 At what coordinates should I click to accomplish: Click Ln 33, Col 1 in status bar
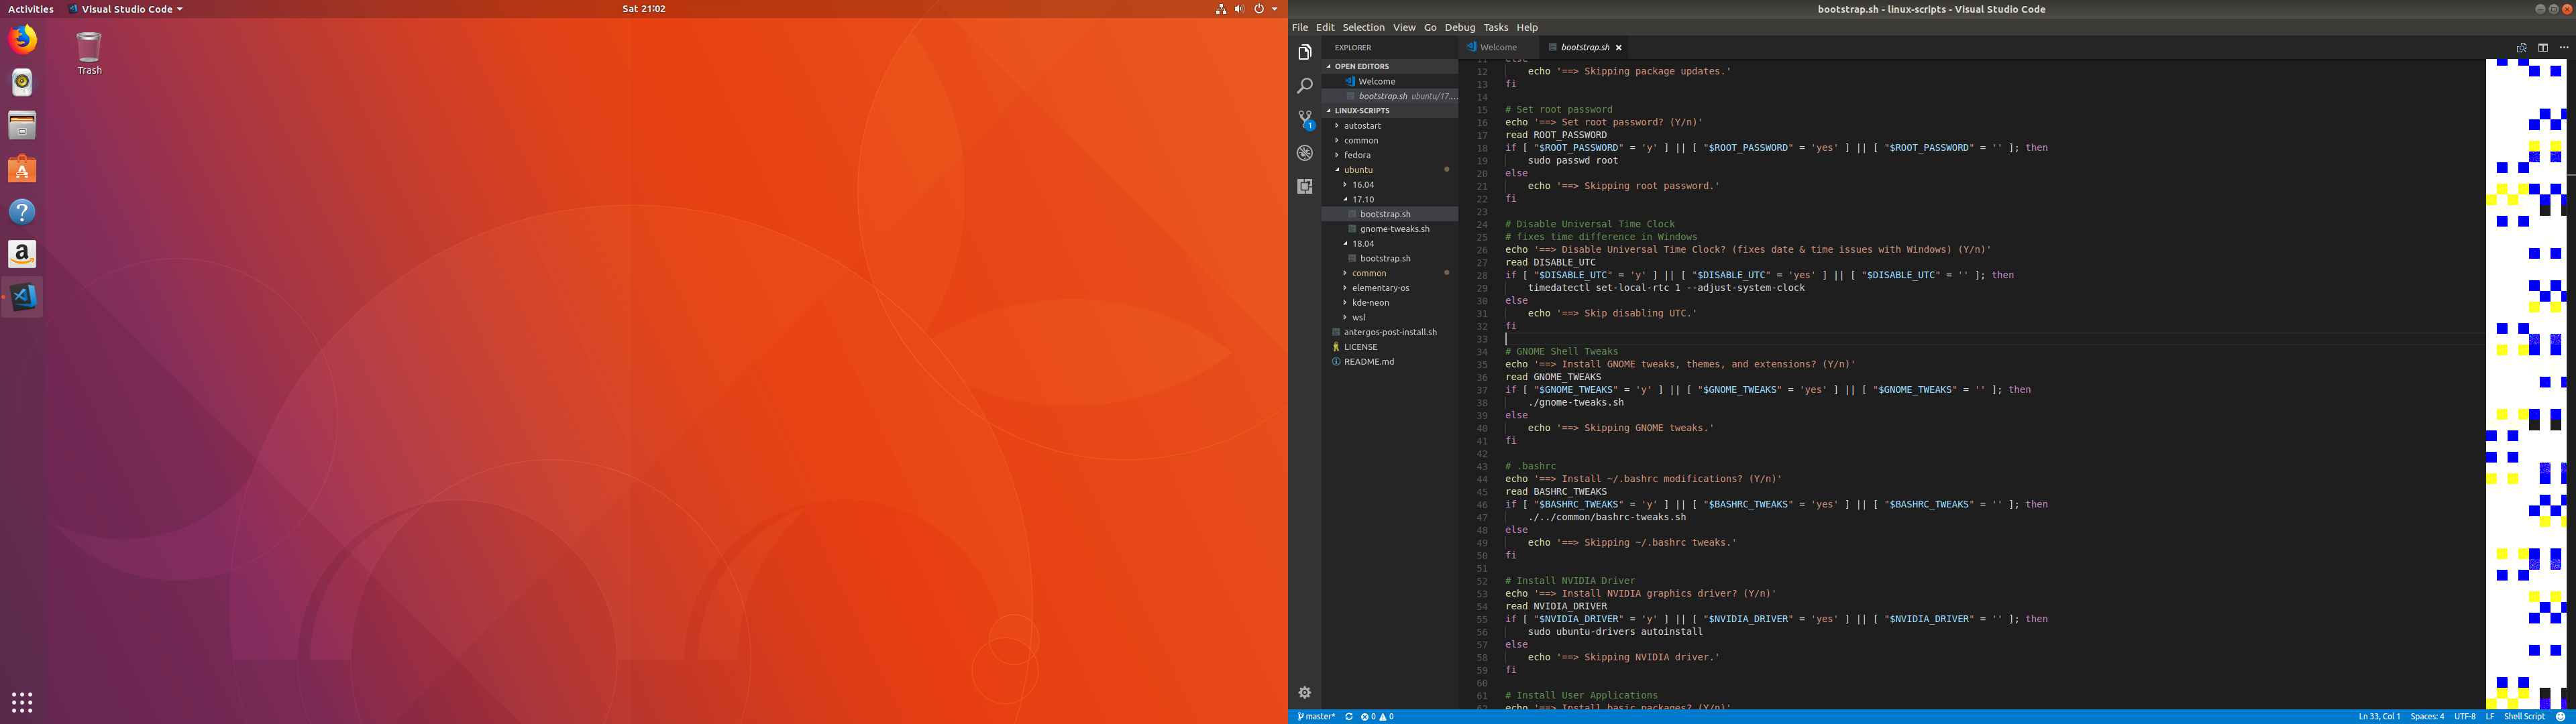click(x=2379, y=716)
